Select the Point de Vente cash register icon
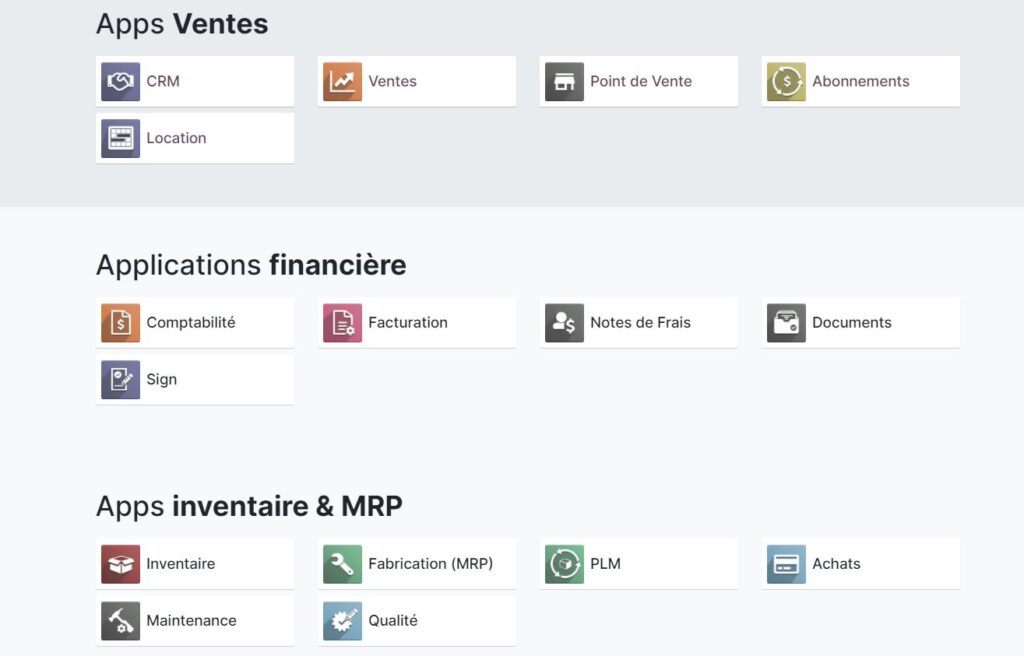Screen dimensions: 1024x656 tap(563, 81)
